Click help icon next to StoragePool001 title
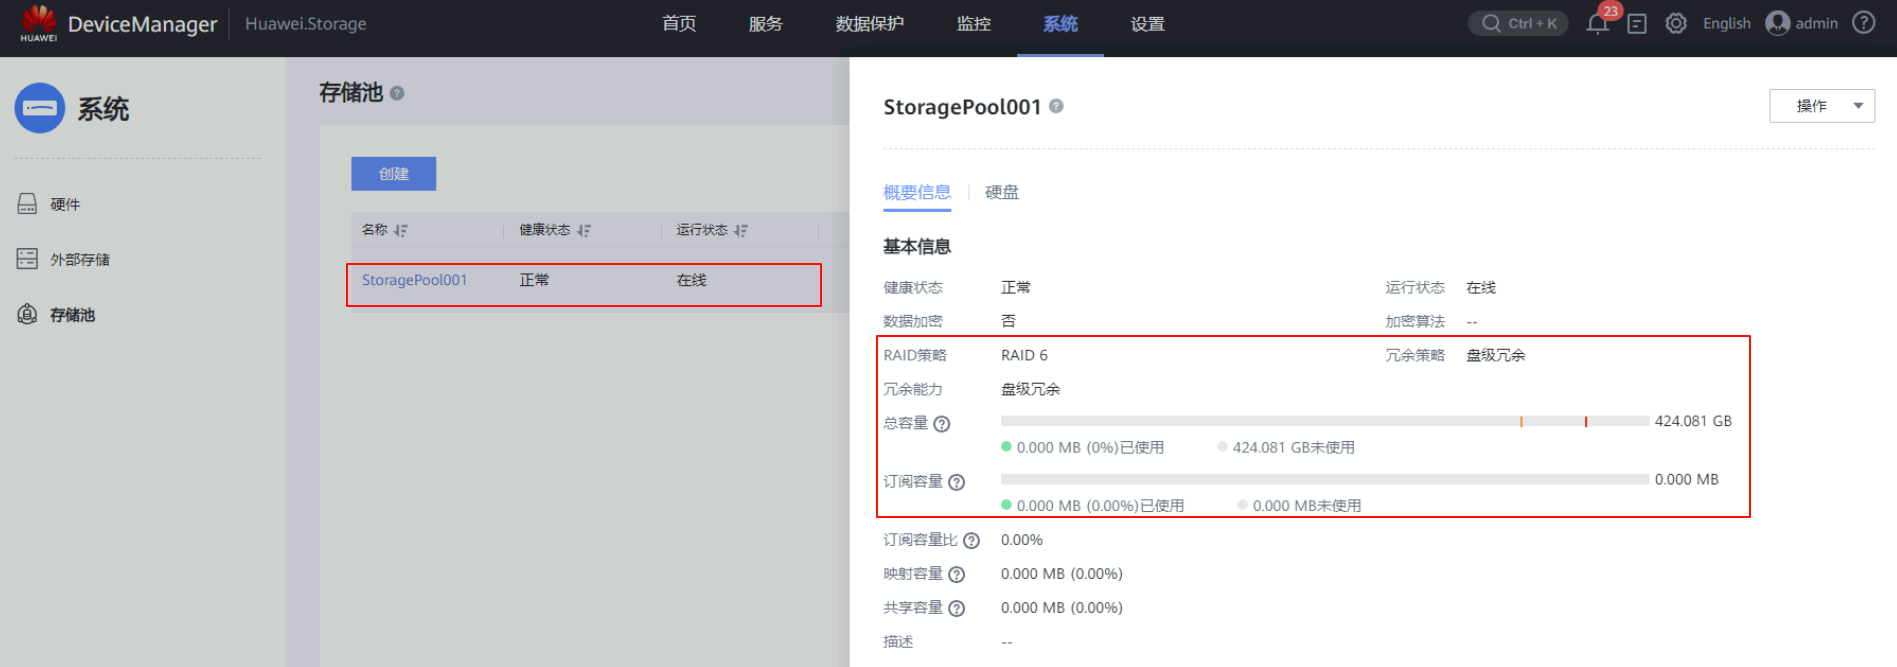 (x=1056, y=106)
